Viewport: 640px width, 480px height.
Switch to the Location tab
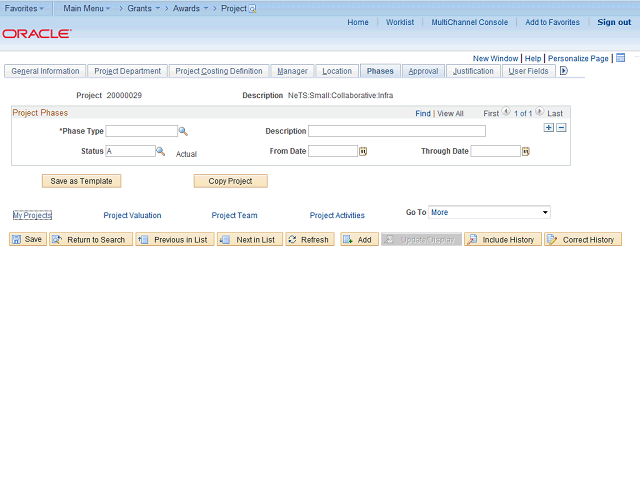pos(337,71)
